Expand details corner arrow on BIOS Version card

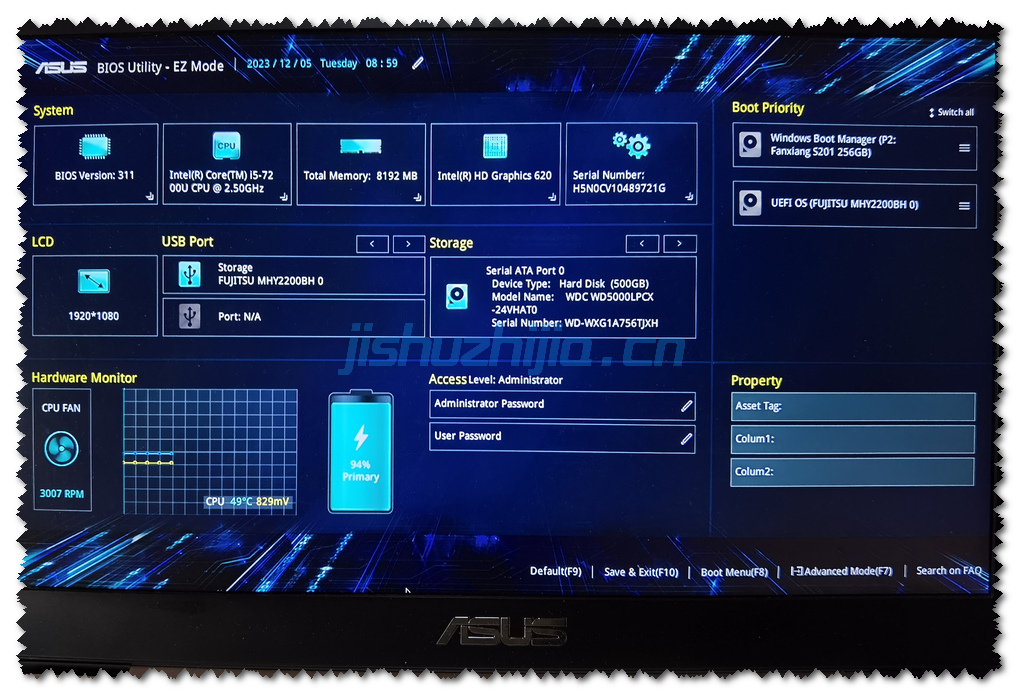tap(150, 196)
